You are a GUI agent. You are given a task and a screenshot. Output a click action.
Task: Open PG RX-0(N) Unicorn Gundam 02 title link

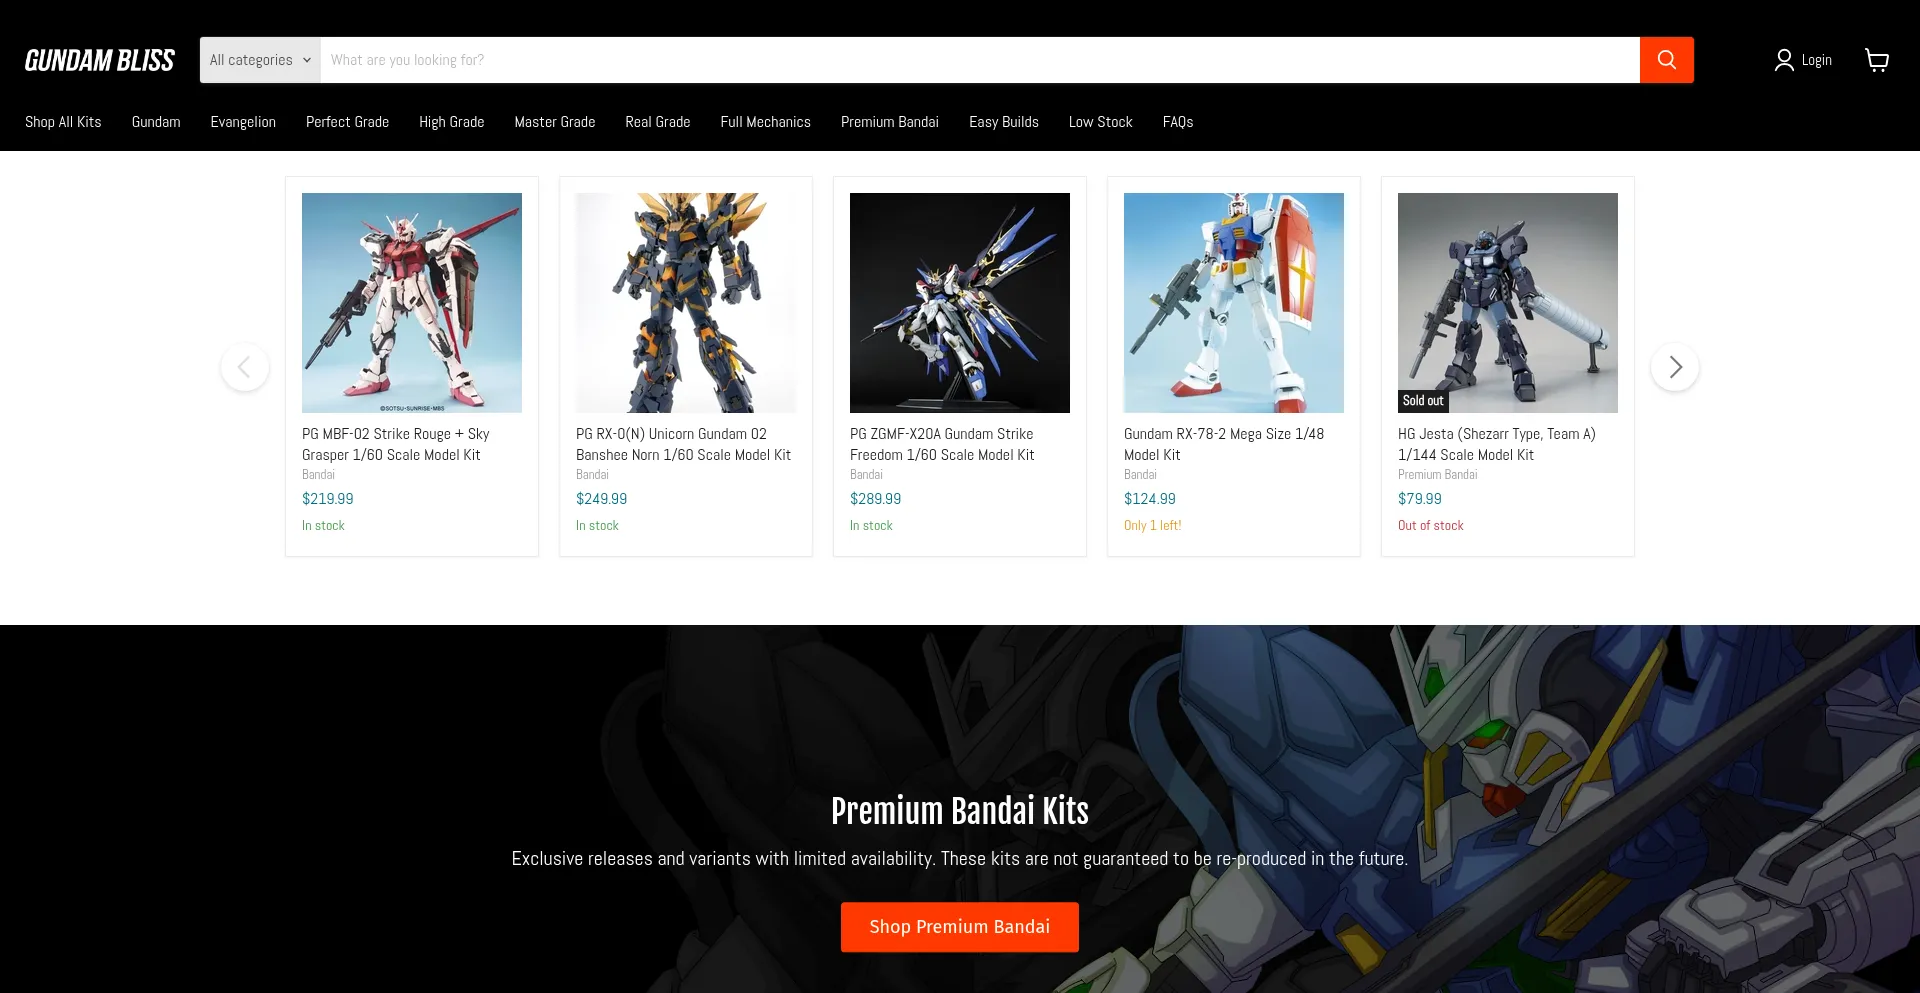(x=683, y=444)
